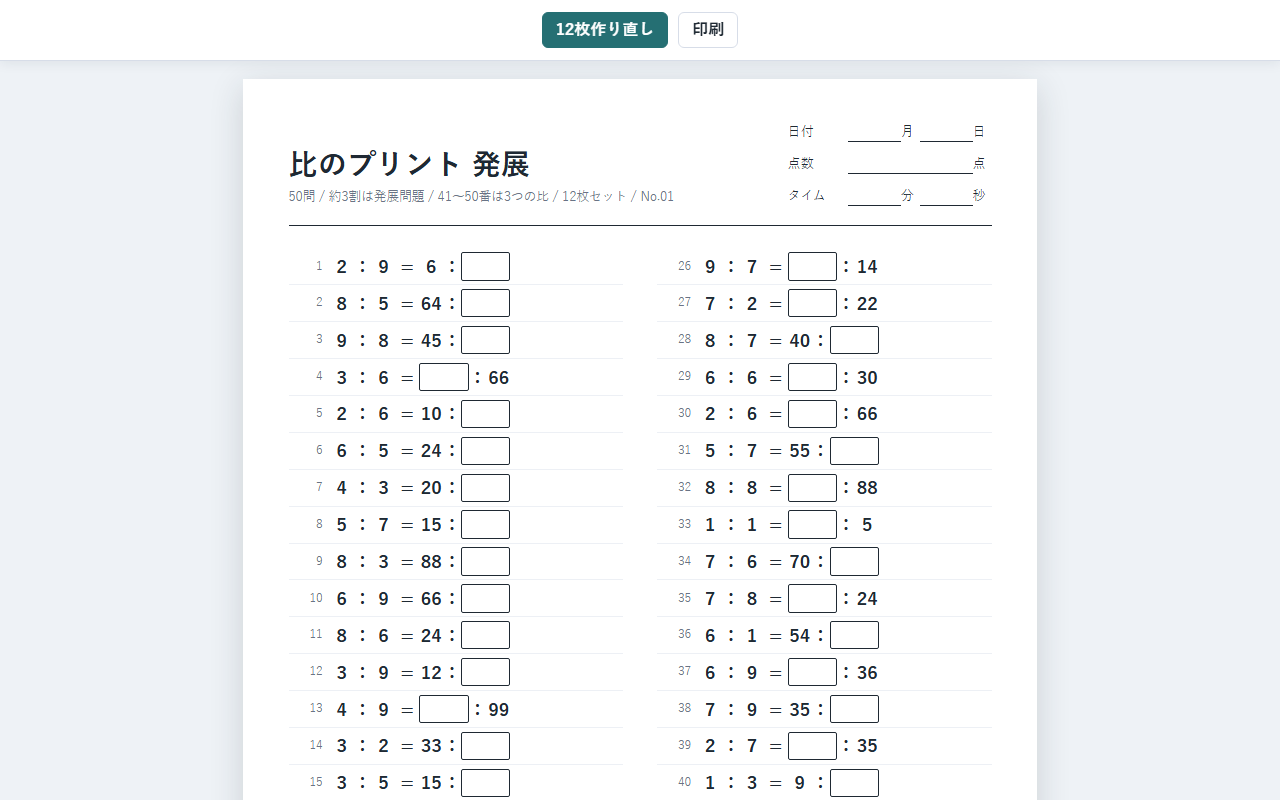Click the 日付 label
This screenshot has height=800, width=1280.
click(801, 131)
